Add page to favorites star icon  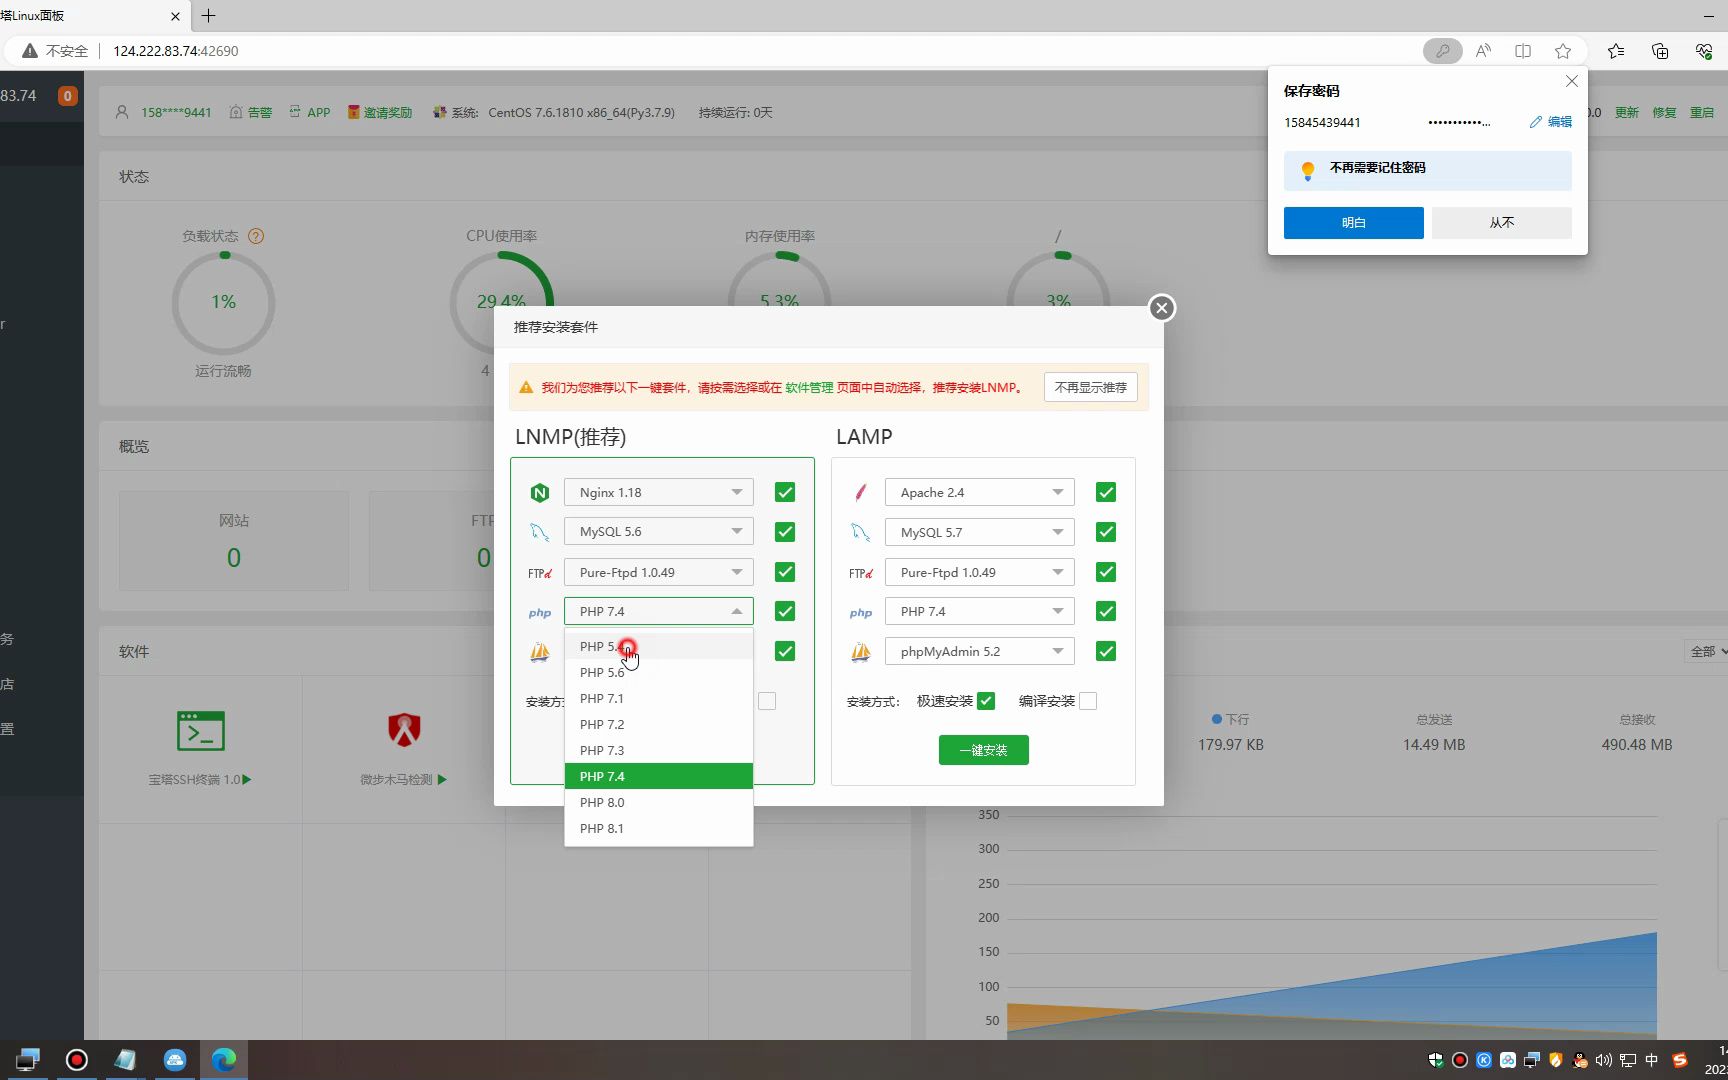tap(1563, 51)
